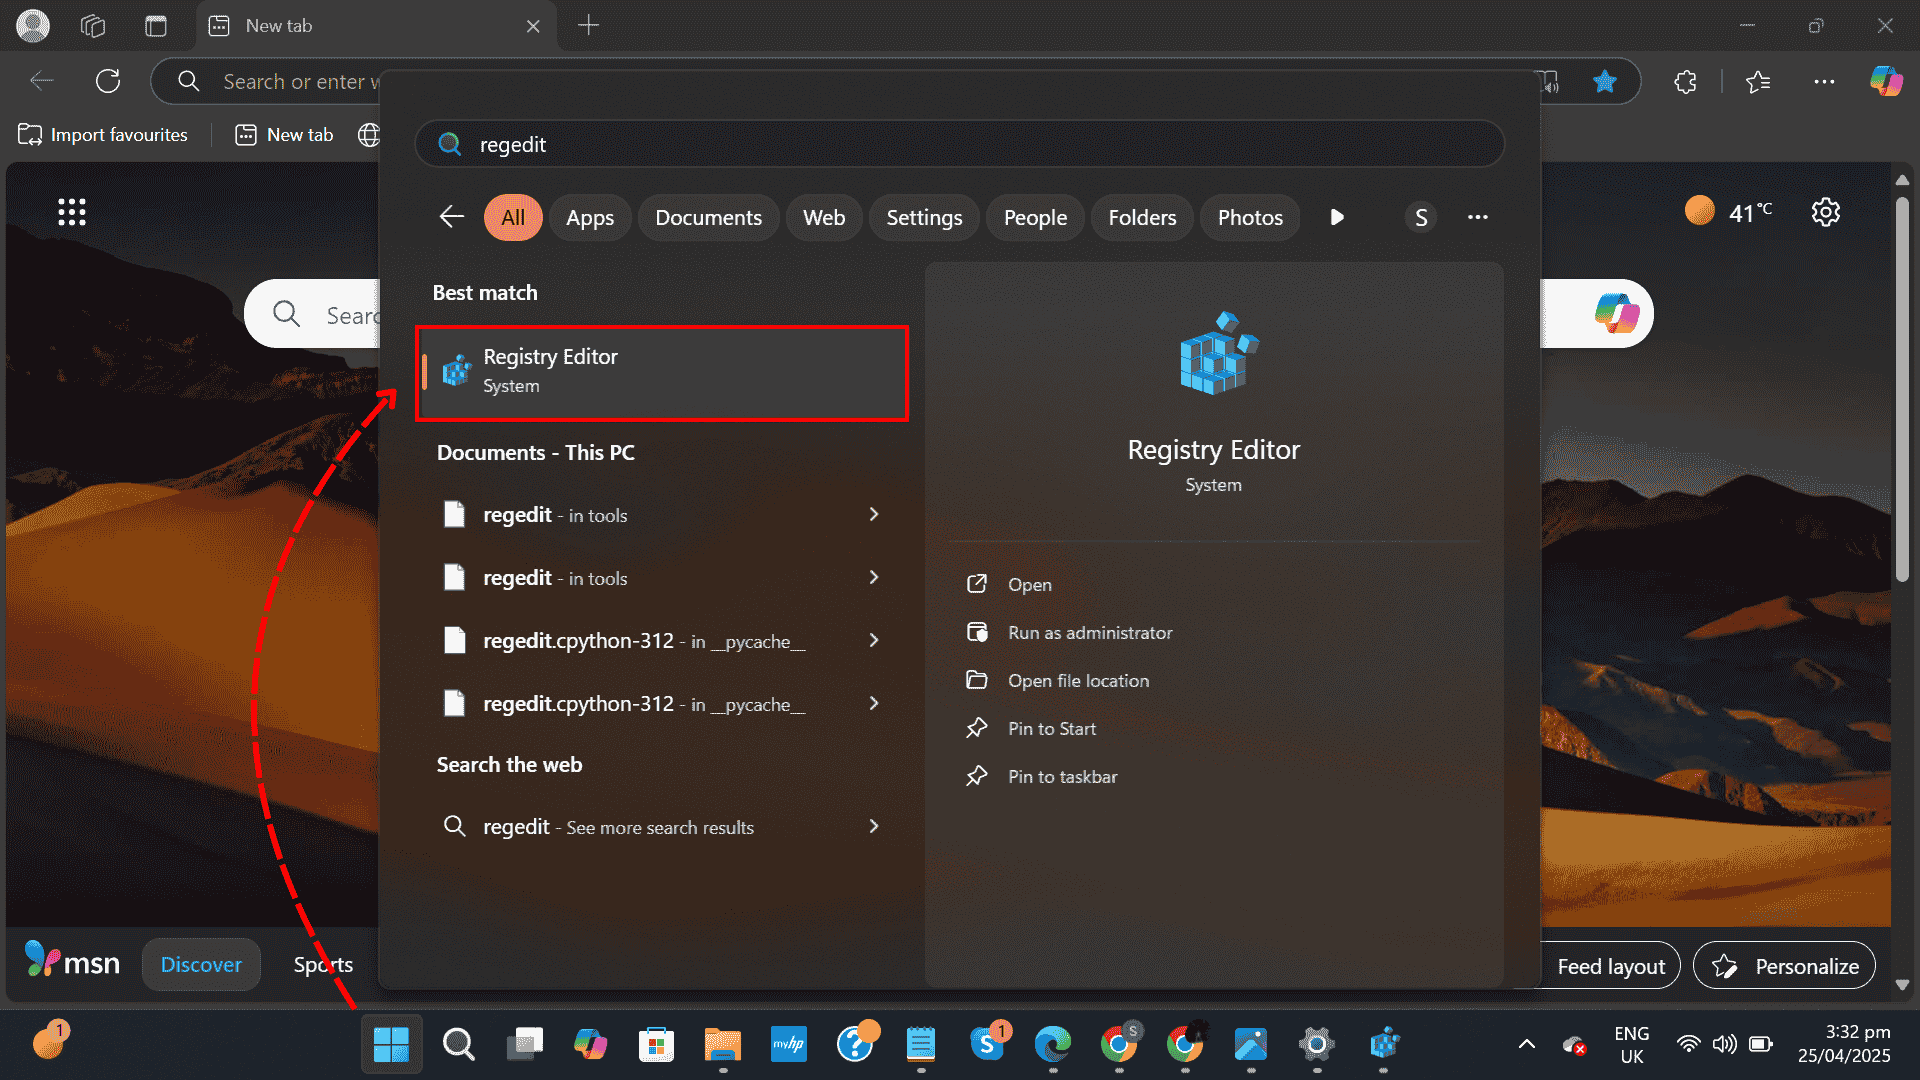This screenshot has width=1920, height=1080.
Task: Open Registry Editor from Best match
Action: point(662,373)
